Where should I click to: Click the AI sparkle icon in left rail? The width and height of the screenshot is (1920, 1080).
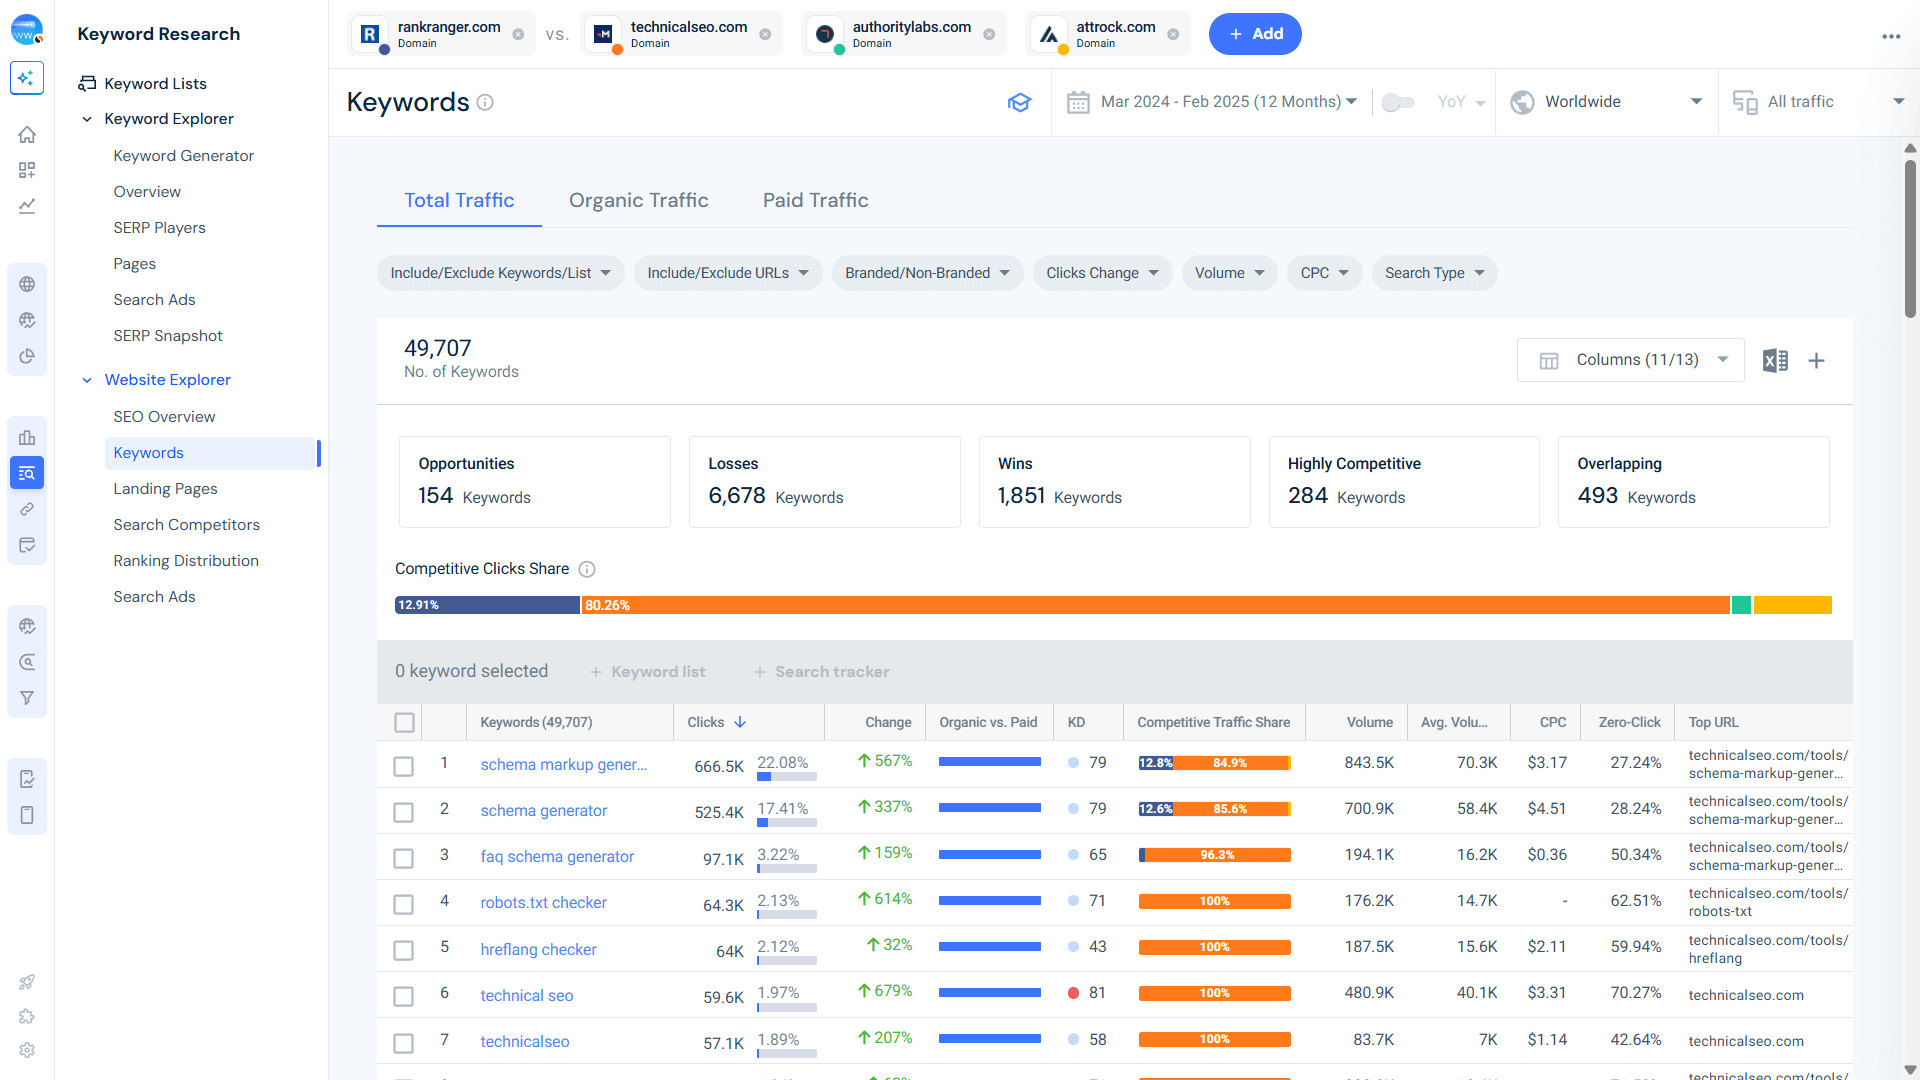click(x=27, y=78)
